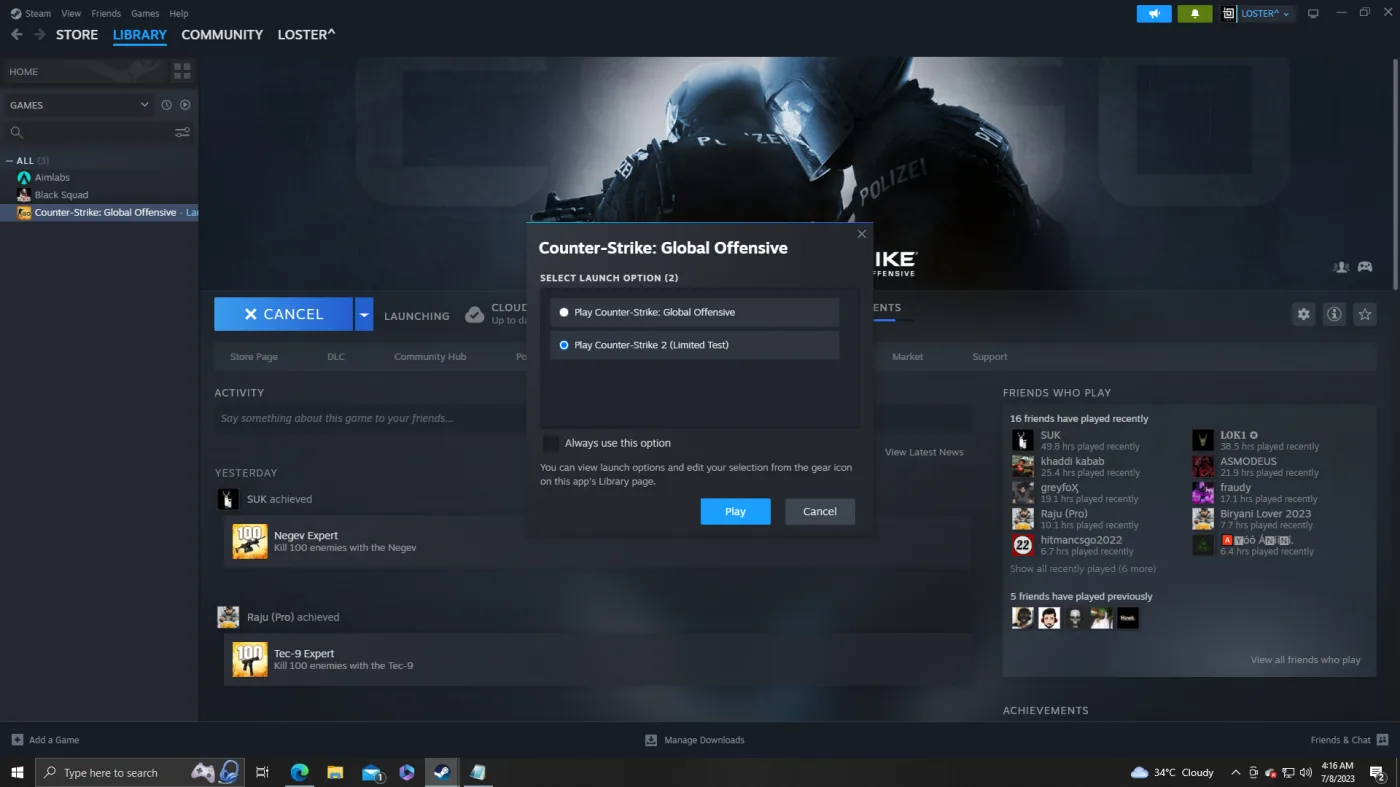This screenshot has height=787, width=1400.
Task: Open the green notifications bell
Action: point(1194,14)
